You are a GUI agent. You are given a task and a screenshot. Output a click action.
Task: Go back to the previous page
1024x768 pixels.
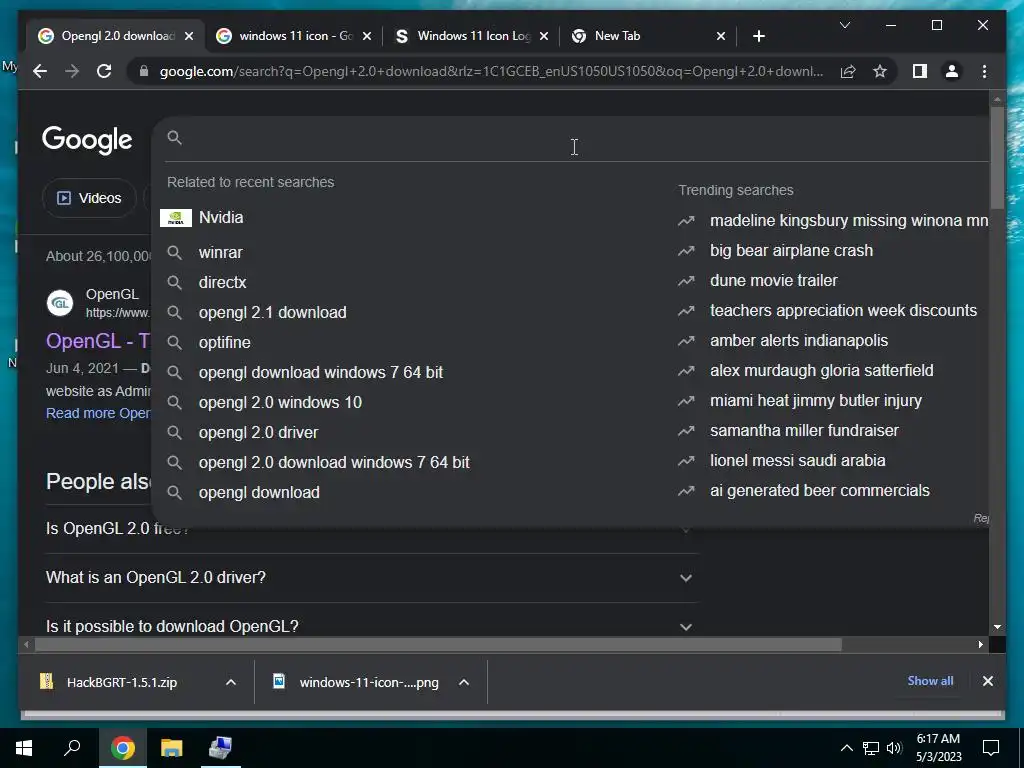[x=40, y=71]
